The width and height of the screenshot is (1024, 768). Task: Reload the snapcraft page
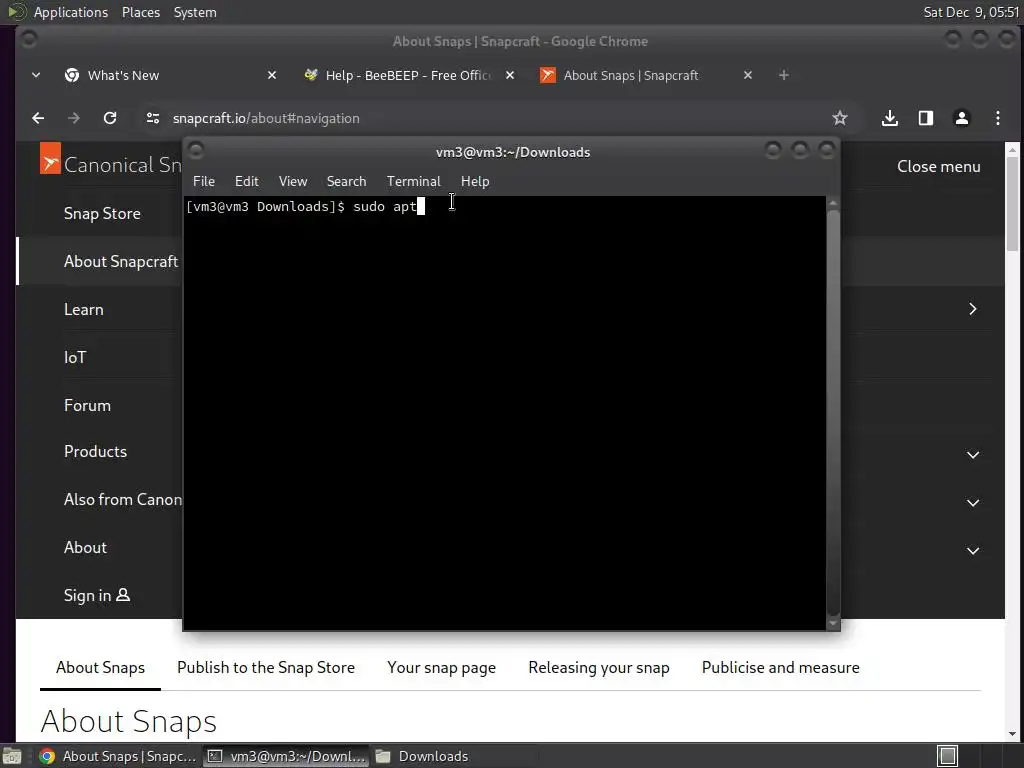[110, 118]
